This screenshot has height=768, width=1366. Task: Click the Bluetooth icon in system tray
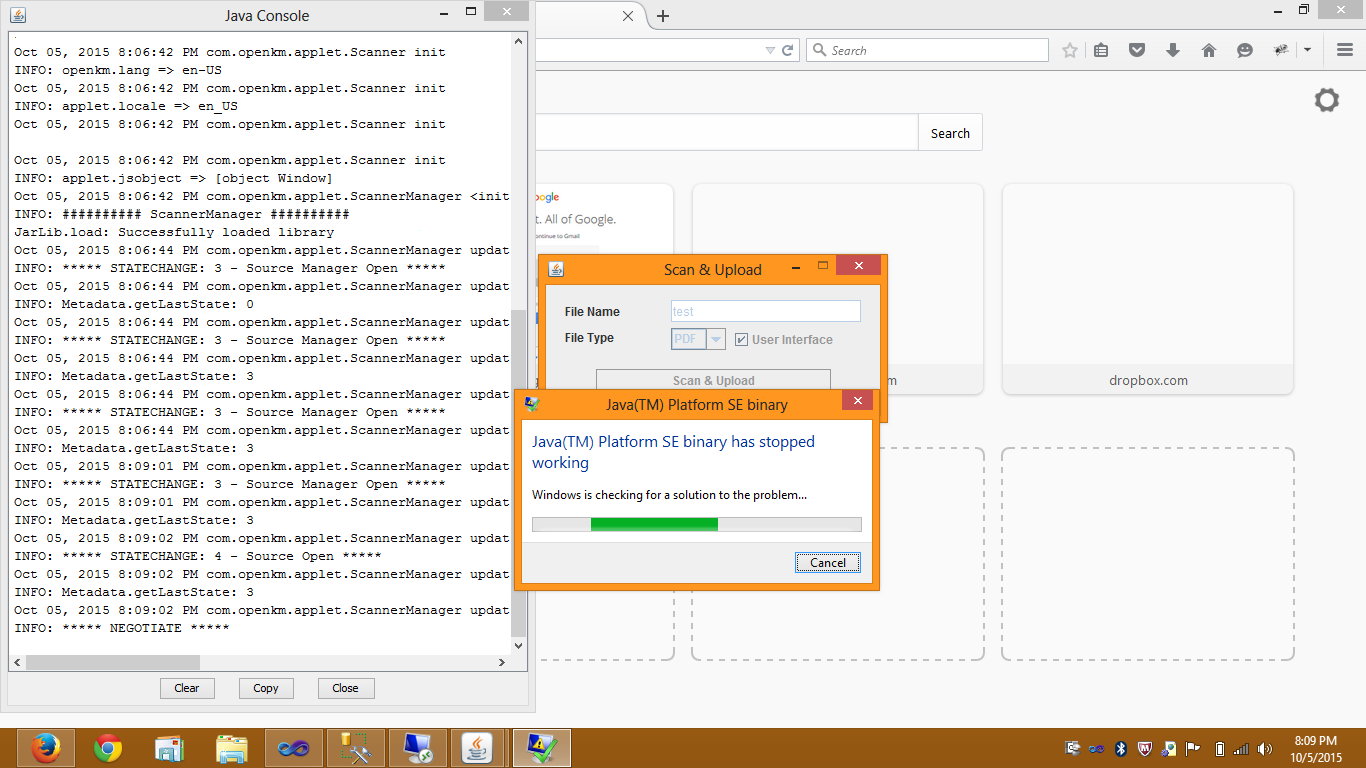click(x=1121, y=748)
